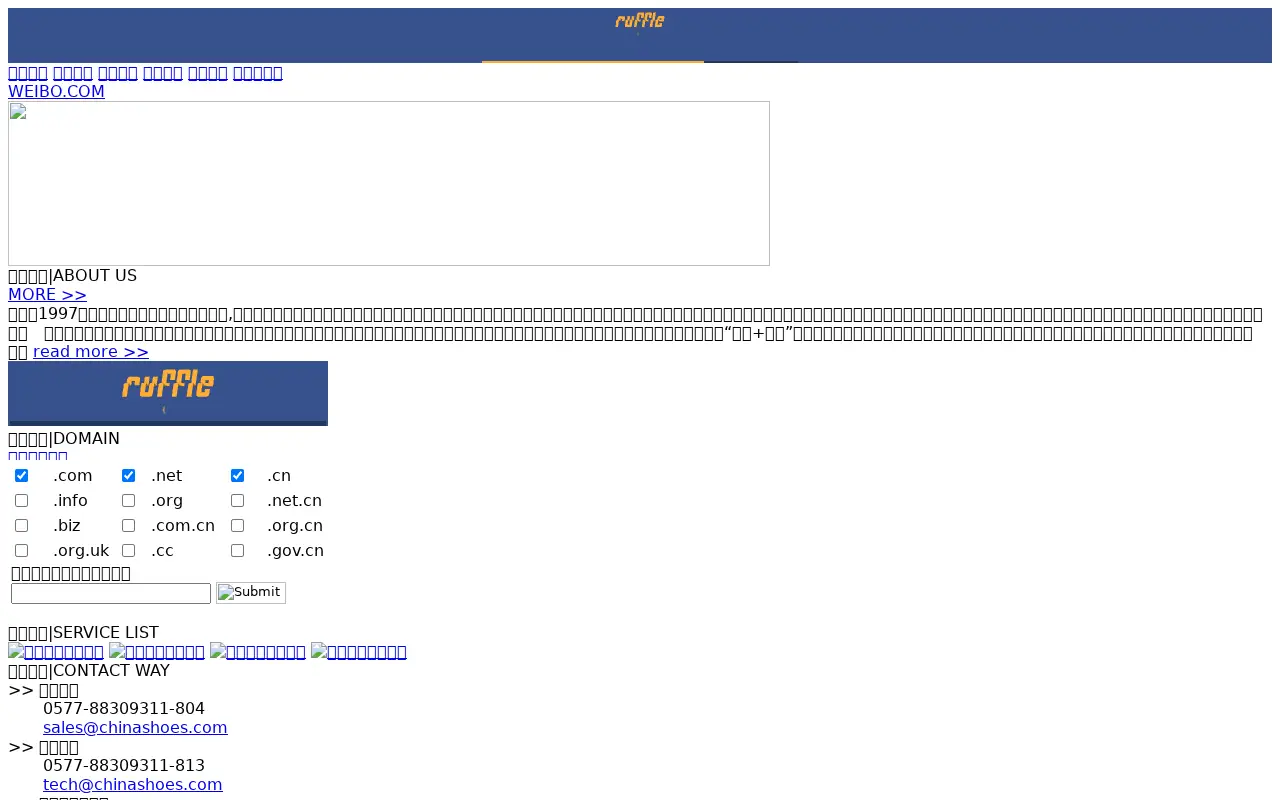Viewport: 1280px width, 800px height.
Task: Open the MORE >> link under About Us
Action: pyautogui.click(x=47, y=295)
